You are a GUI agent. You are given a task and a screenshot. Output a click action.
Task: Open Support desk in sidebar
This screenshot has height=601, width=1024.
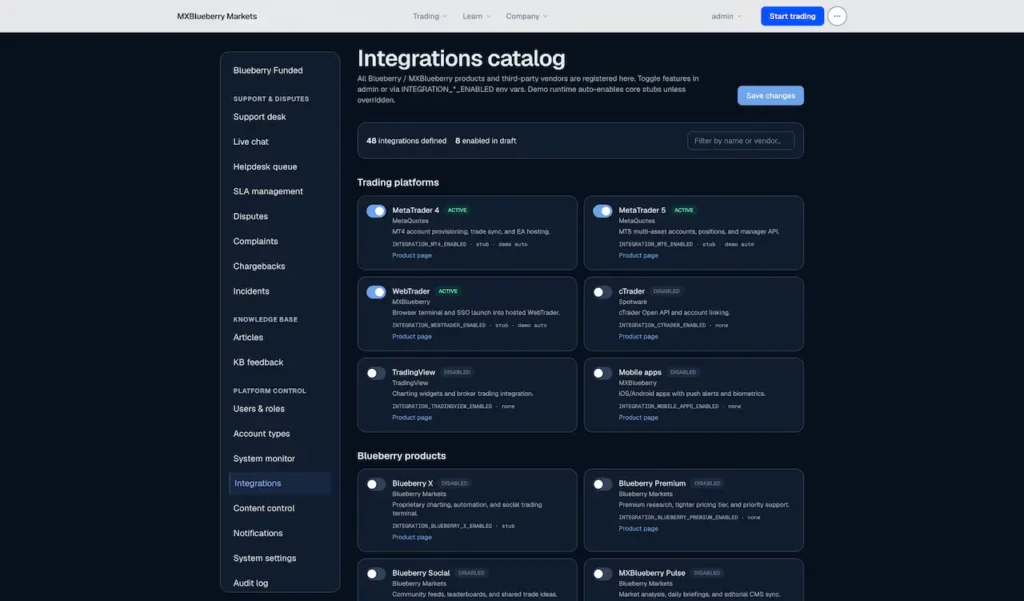pos(259,117)
